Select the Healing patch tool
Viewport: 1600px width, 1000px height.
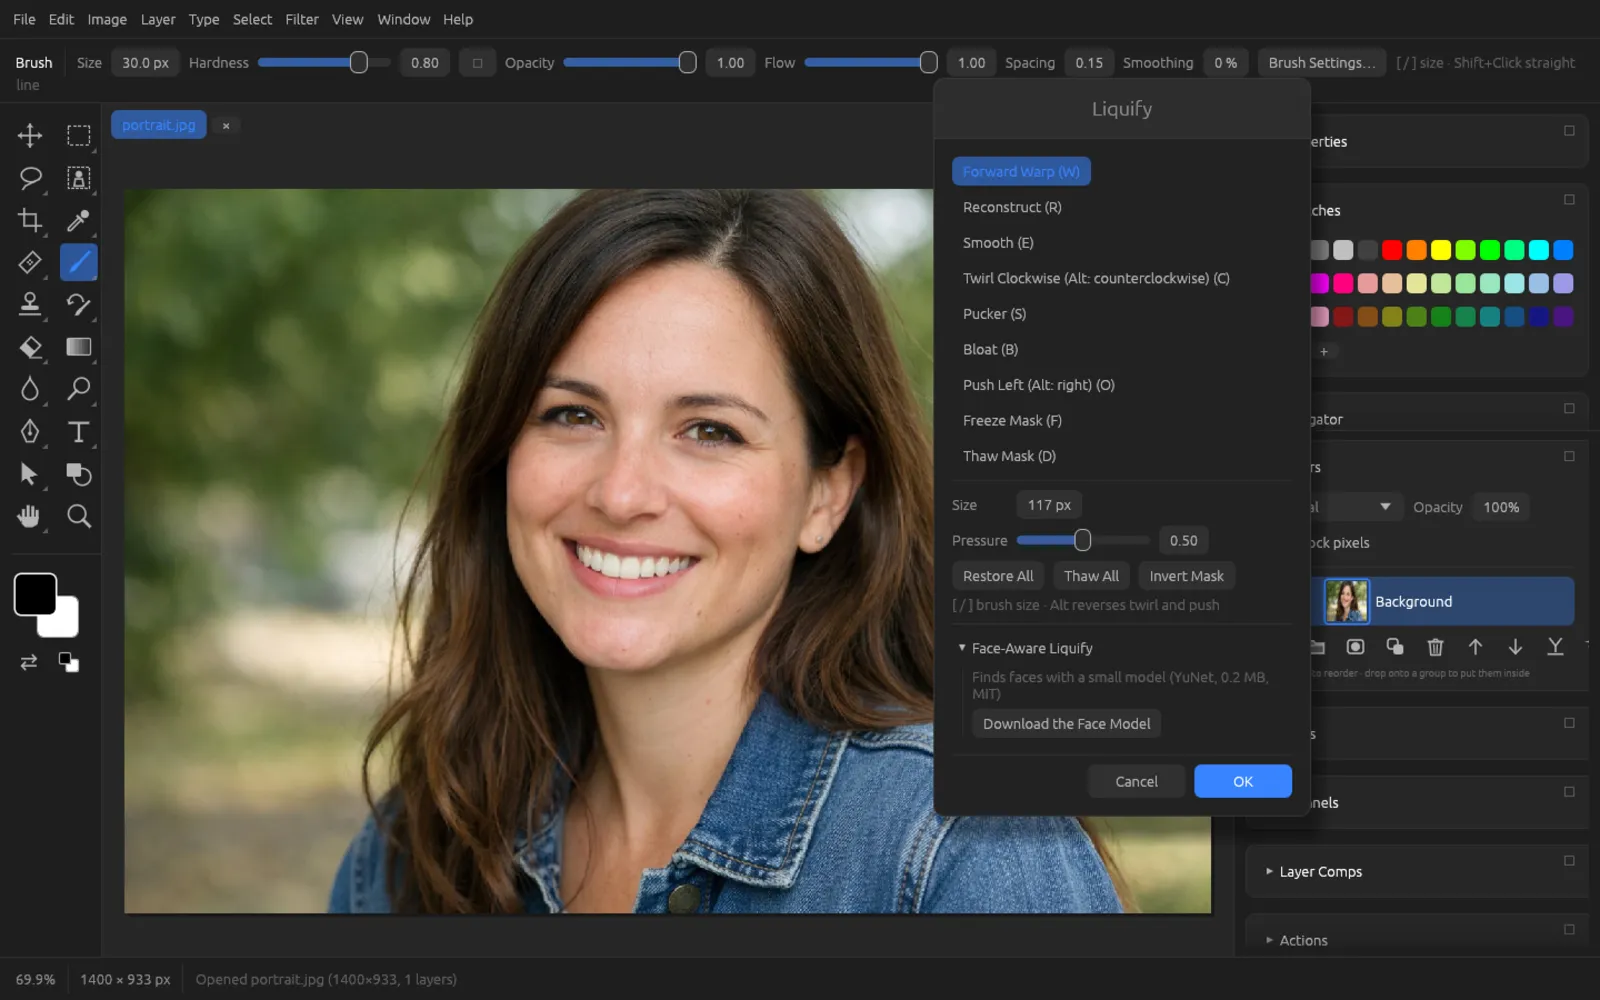pyautogui.click(x=30, y=262)
